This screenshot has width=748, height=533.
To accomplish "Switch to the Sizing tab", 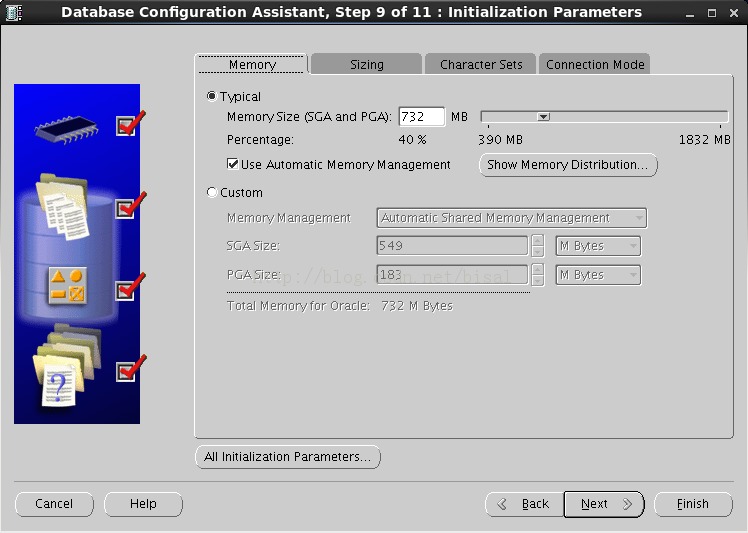I will pos(366,64).
